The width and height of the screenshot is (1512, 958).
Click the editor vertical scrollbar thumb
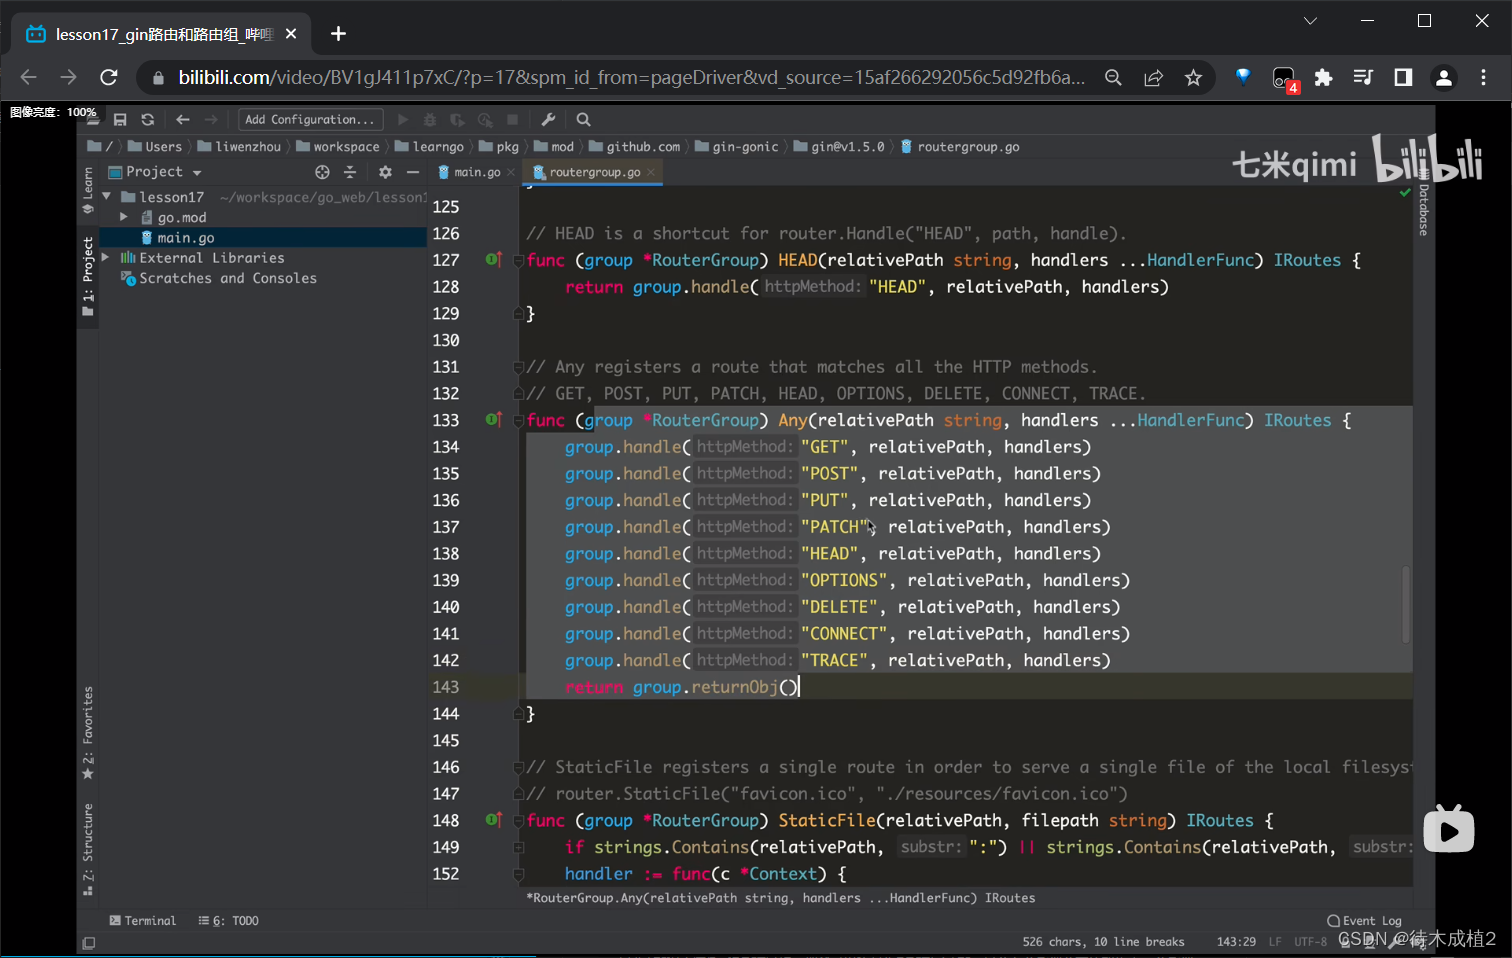click(1405, 604)
